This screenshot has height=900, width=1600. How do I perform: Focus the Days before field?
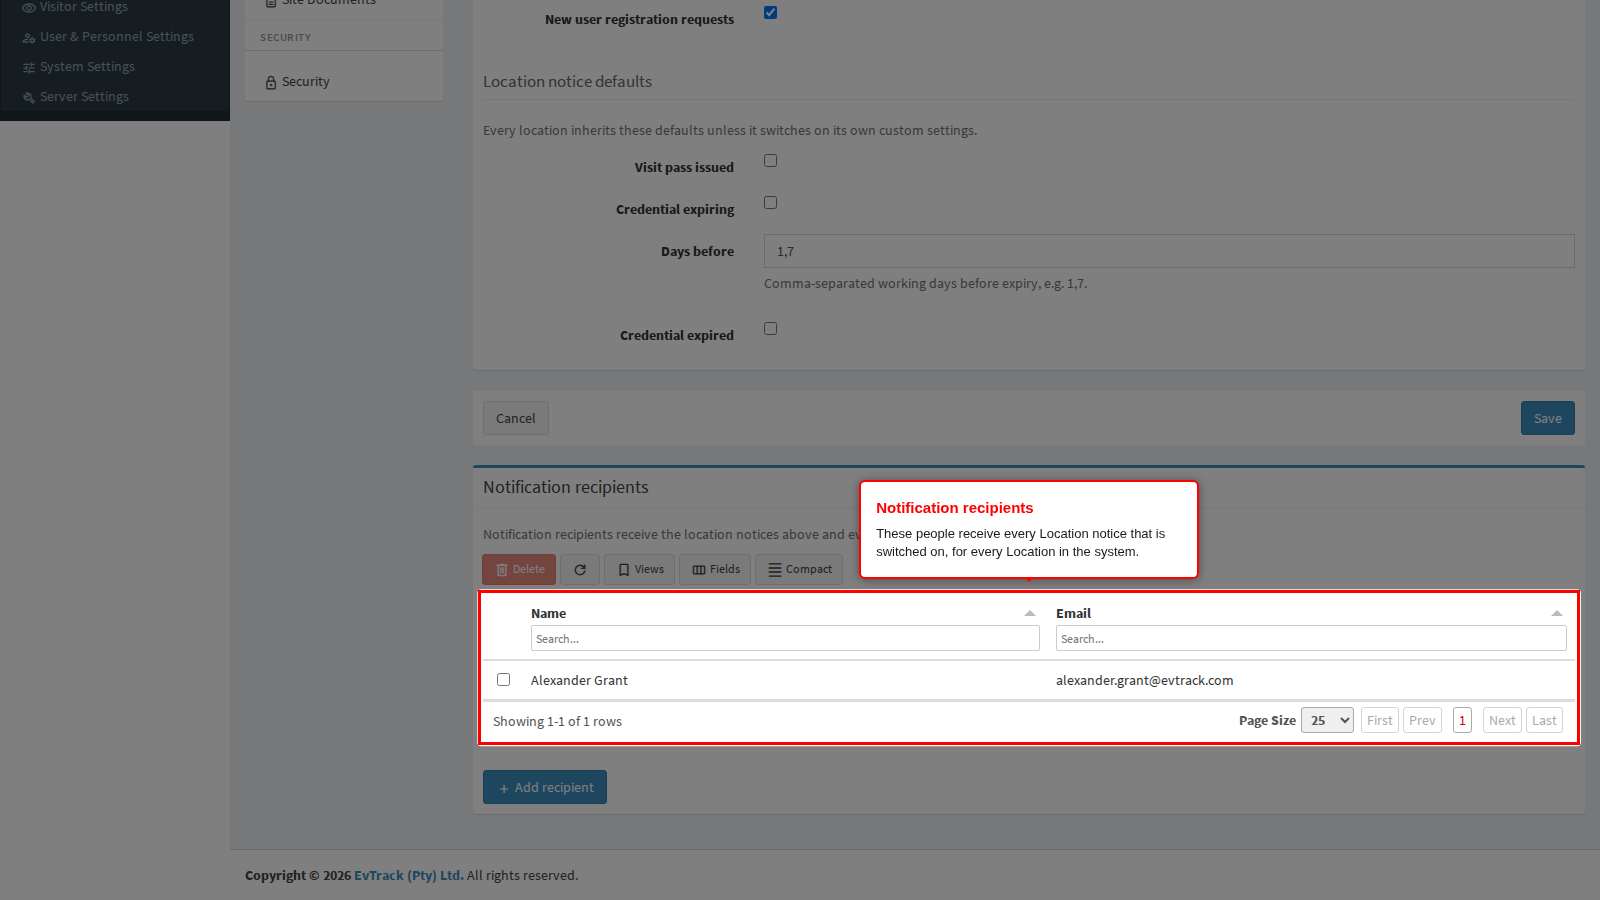click(x=1169, y=251)
